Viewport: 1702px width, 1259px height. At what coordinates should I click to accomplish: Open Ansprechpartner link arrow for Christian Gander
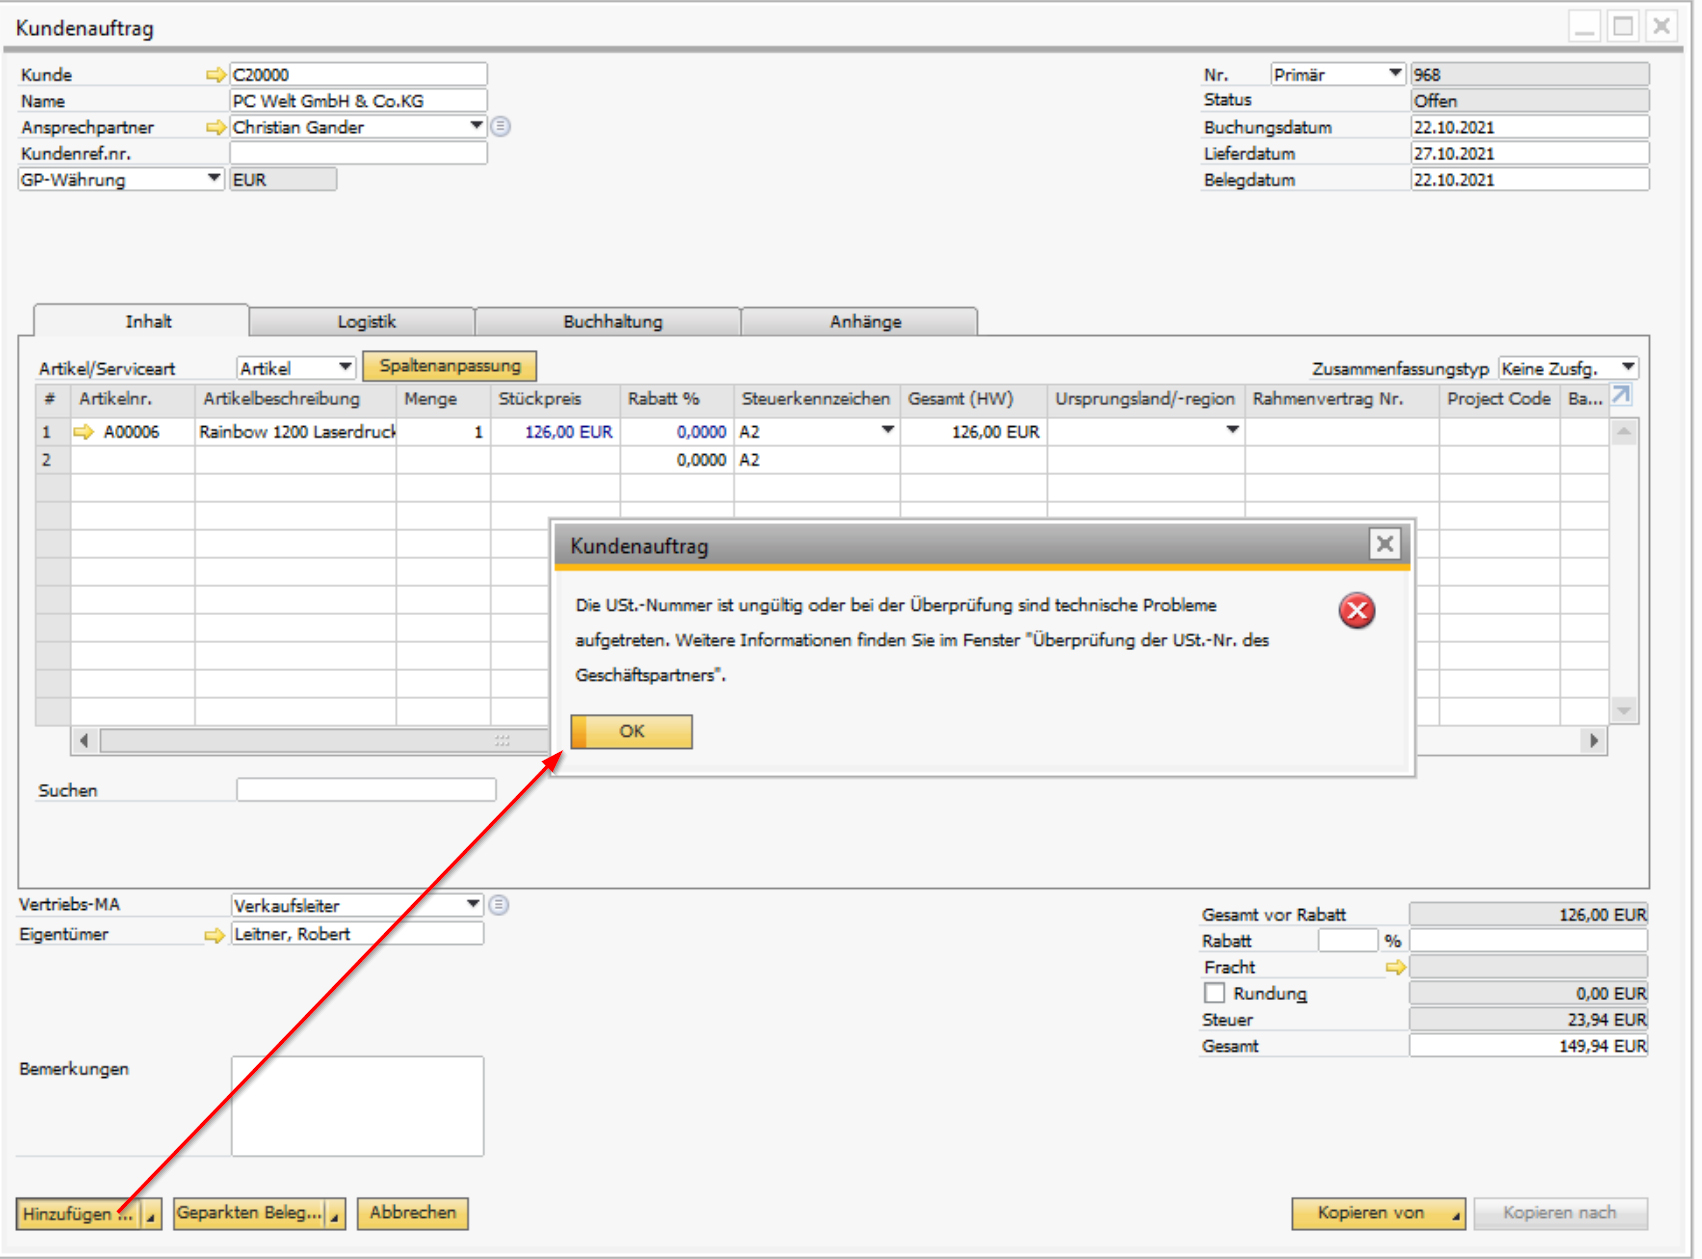(215, 127)
